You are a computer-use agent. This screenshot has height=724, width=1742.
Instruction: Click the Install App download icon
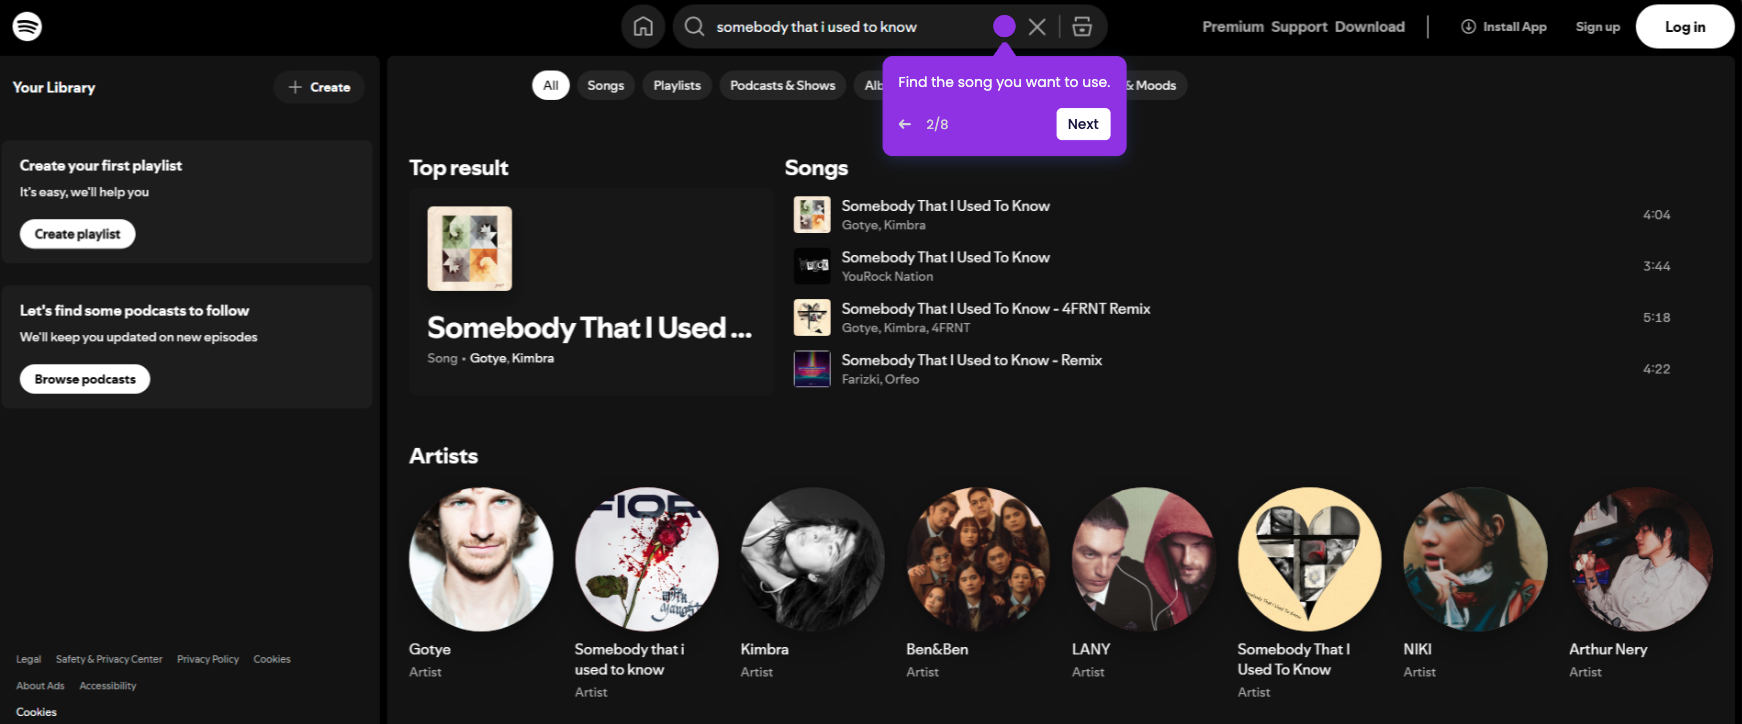coord(1468,27)
